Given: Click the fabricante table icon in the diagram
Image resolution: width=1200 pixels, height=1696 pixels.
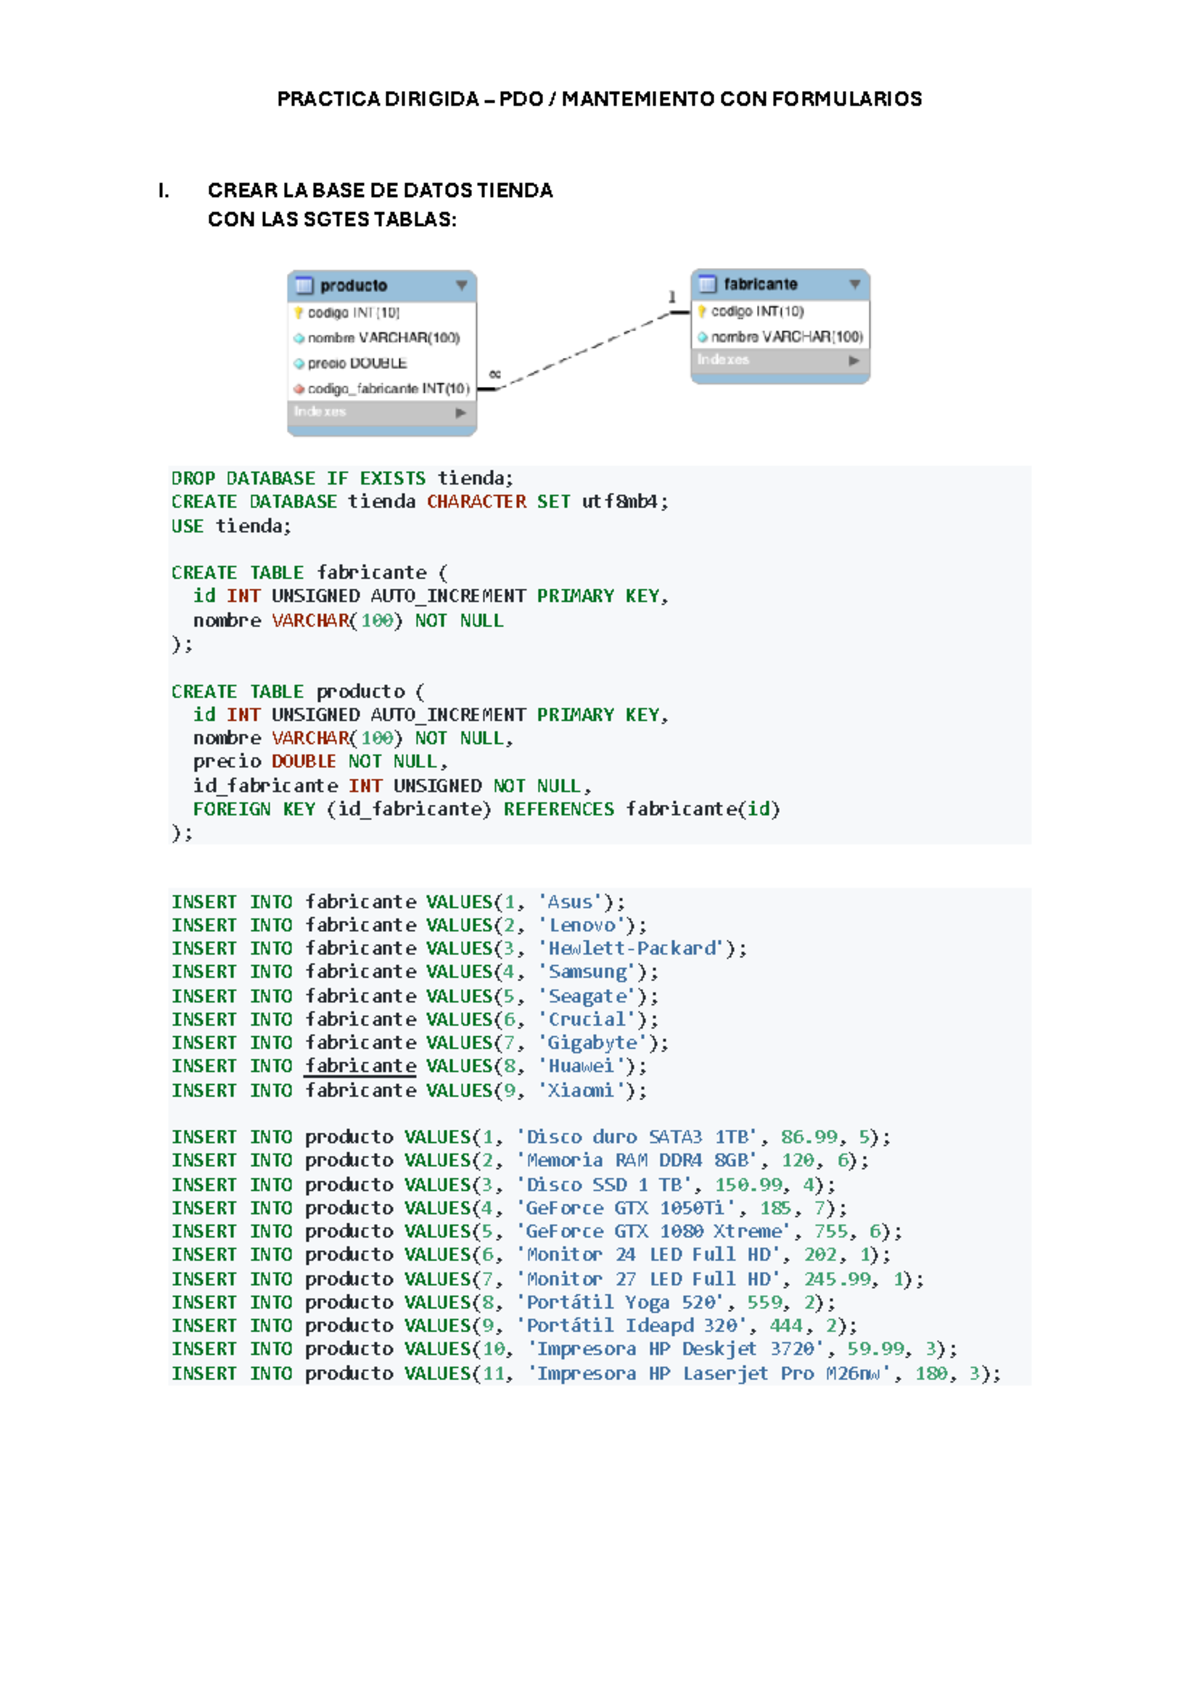Looking at the screenshot, I should click(x=708, y=284).
